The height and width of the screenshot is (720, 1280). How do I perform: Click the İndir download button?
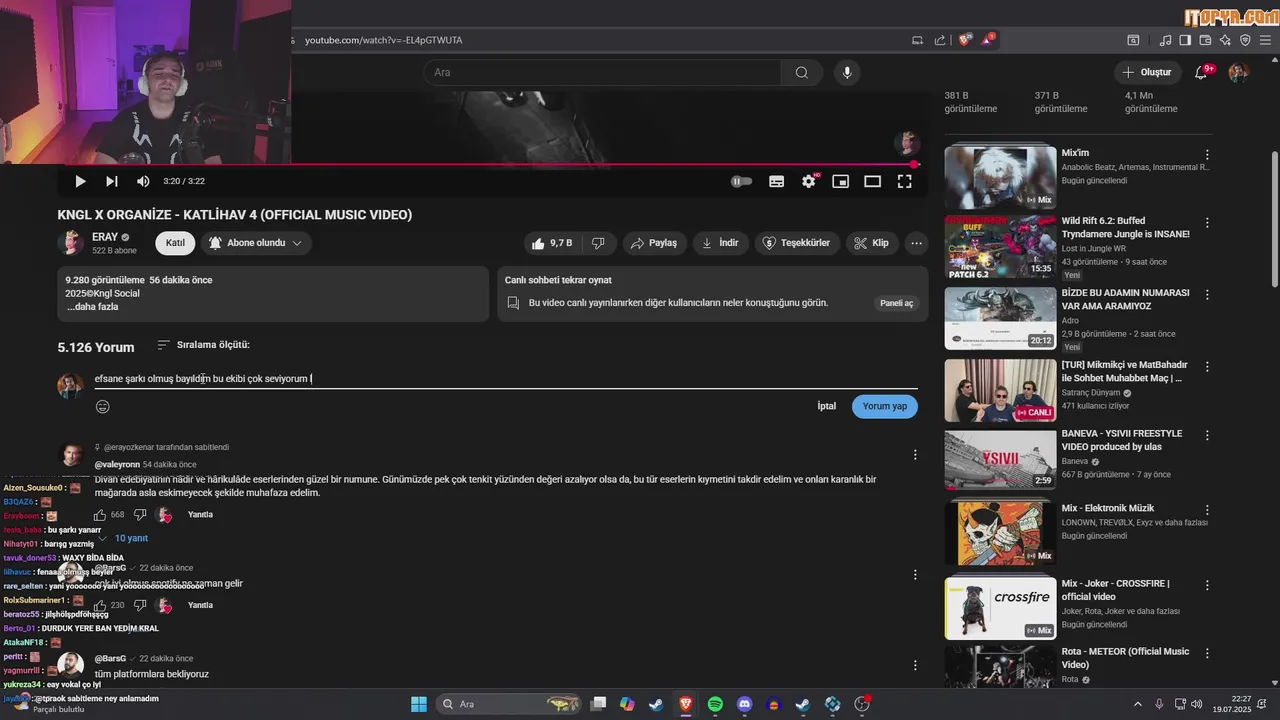pyautogui.click(x=720, y=243)
